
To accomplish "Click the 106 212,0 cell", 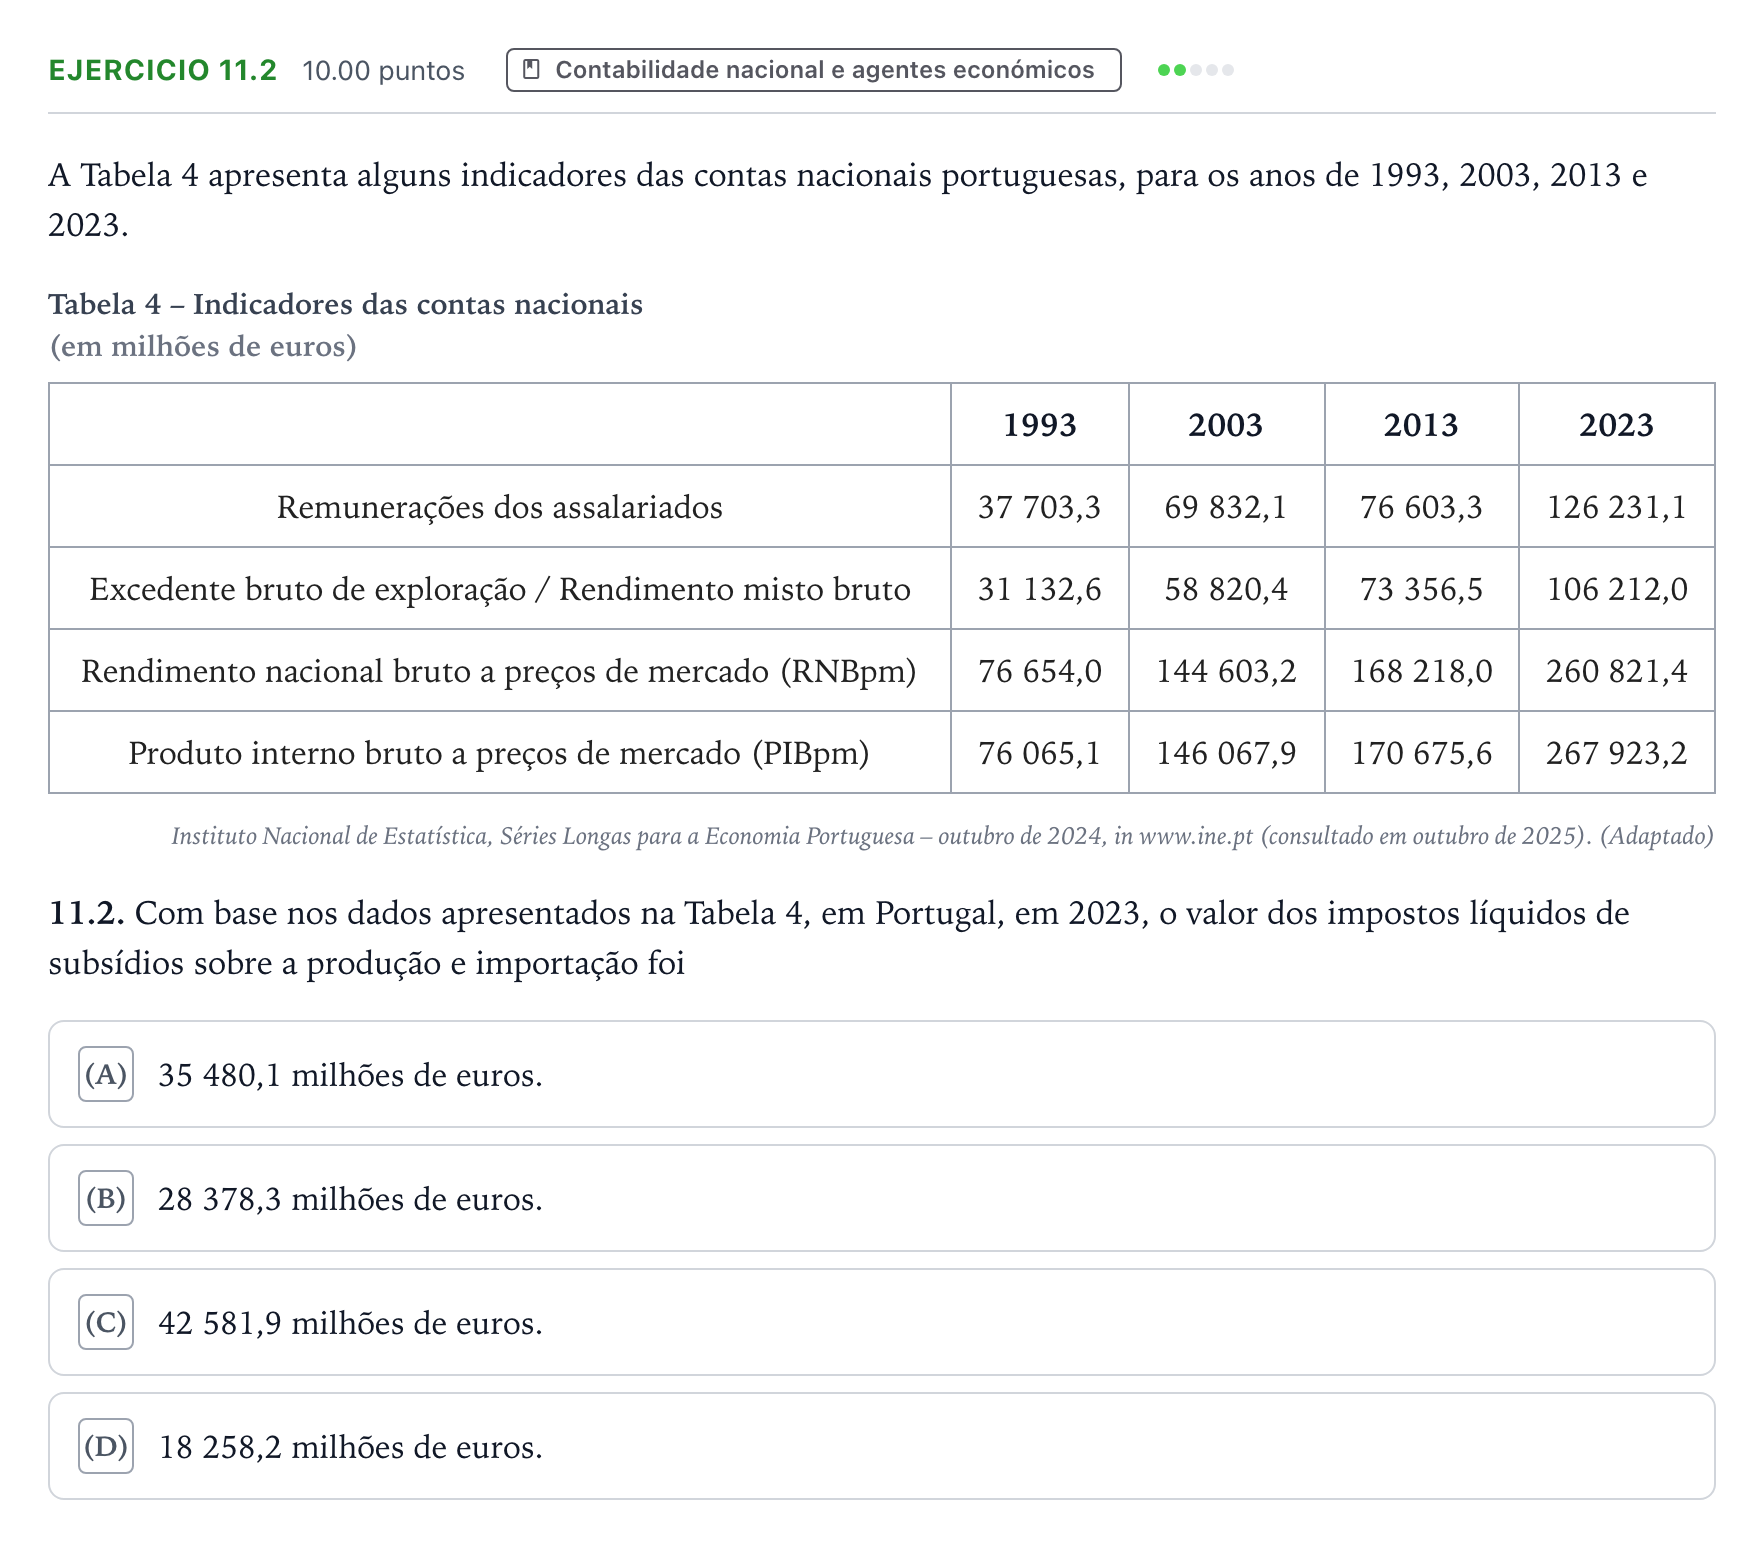I will [x=1616, y=589].
